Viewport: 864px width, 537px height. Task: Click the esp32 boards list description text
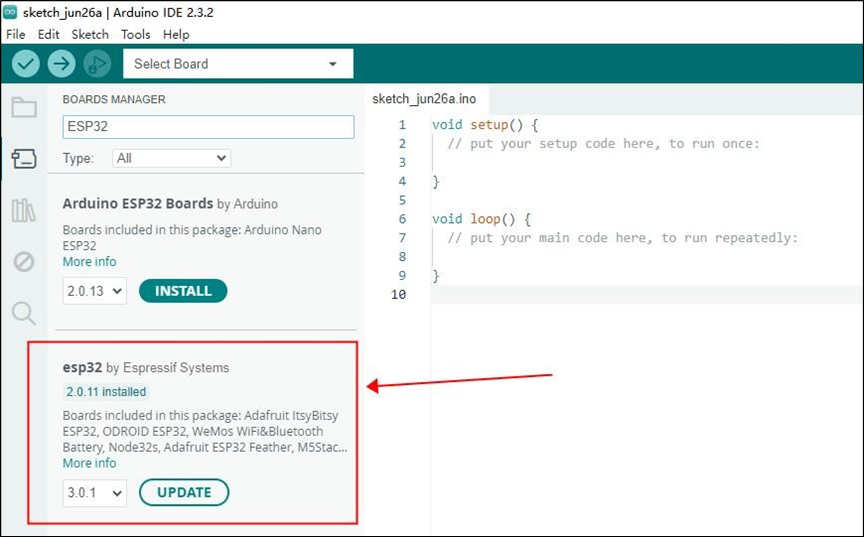tap(205, 431)
